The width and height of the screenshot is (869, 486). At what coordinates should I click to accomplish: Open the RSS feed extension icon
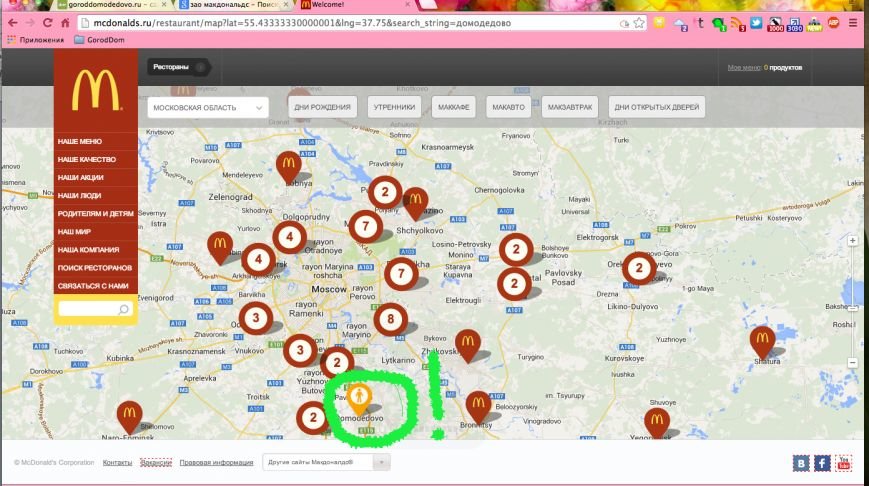coord(737,23)
